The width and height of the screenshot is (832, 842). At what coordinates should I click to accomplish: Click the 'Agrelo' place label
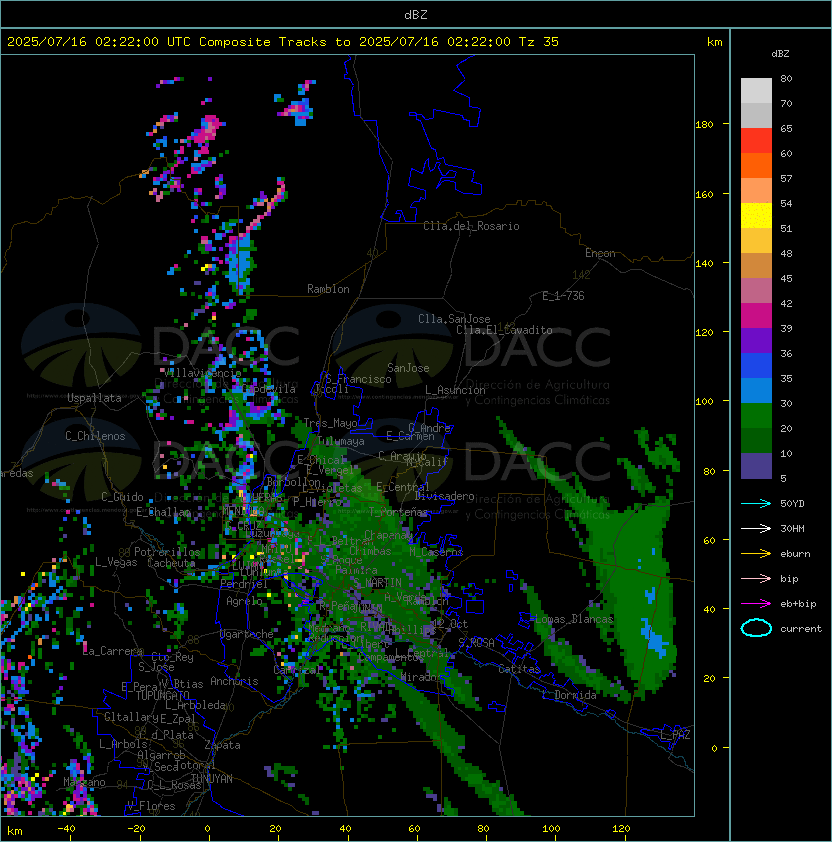click(244, 601)
